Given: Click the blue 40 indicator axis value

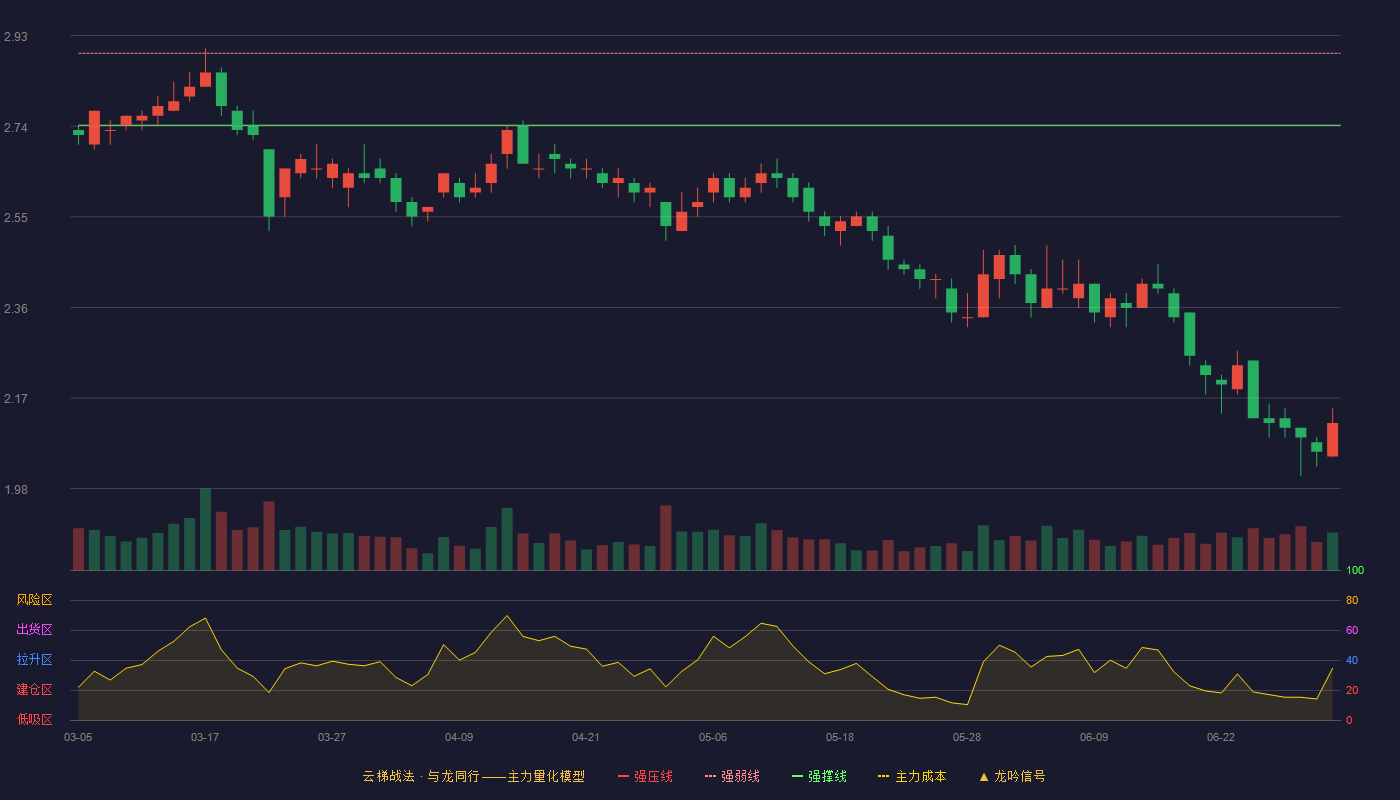Looking at the screenshot, I should point(1352,660).
